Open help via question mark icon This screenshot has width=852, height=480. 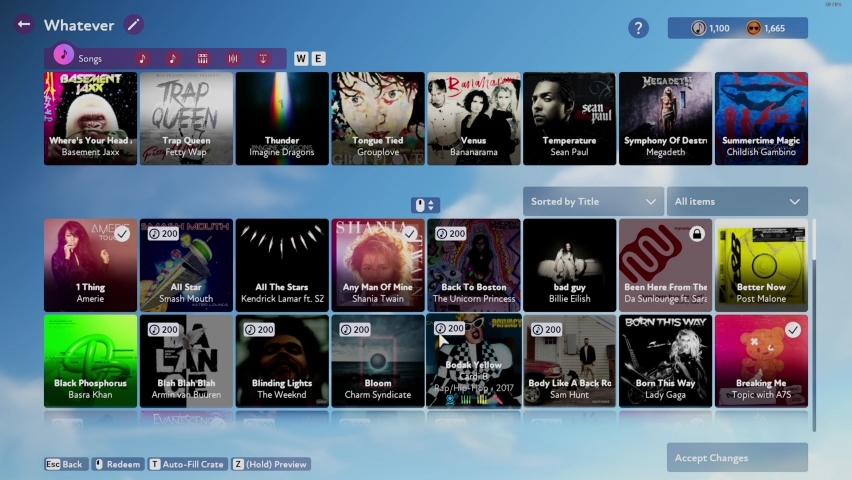click(x=638, y=28)
